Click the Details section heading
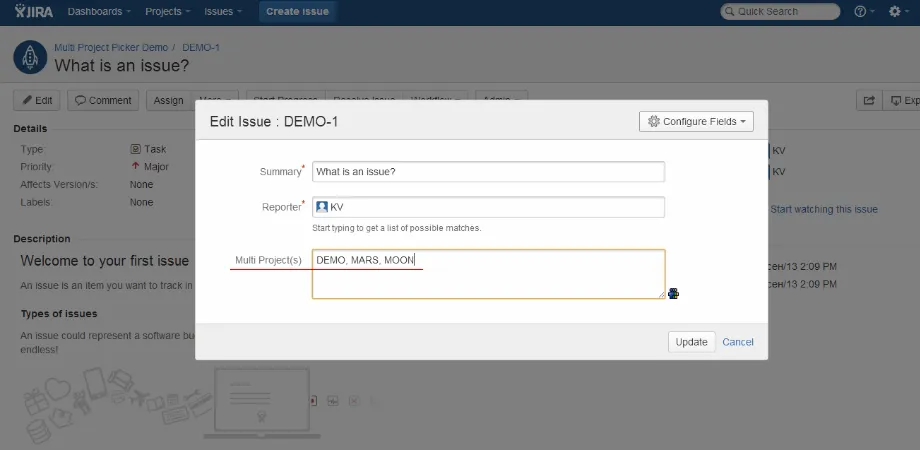Image resolution: width=920 pixels, height=450 pixels. 31,128
